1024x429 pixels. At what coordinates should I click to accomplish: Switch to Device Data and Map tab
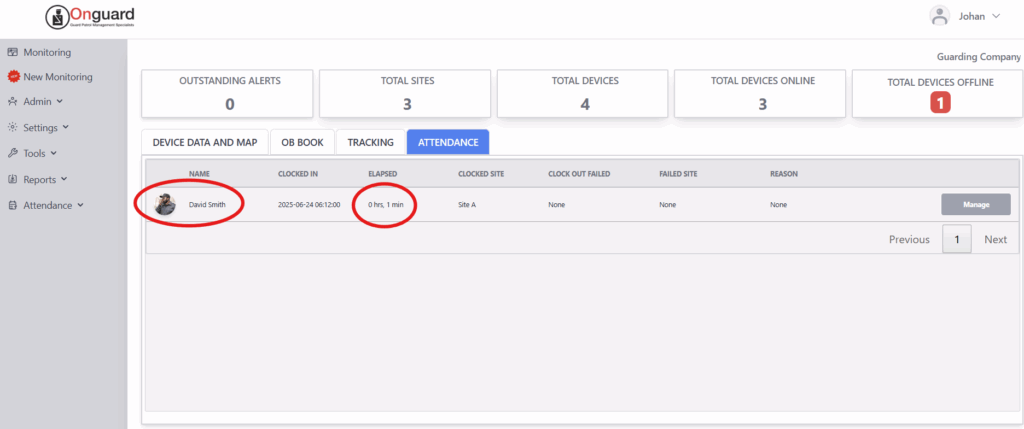205,142
